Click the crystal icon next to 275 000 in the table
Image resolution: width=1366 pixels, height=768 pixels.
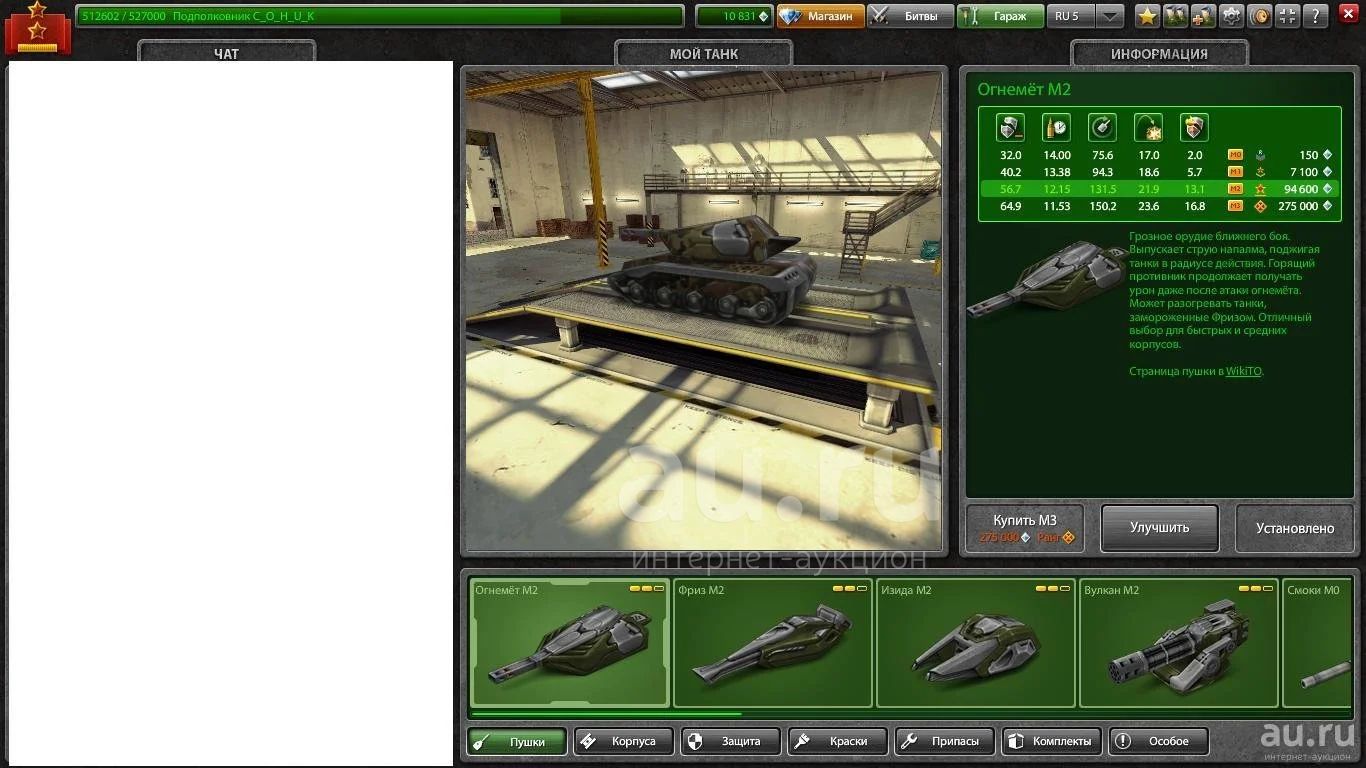coord(1327,206)
